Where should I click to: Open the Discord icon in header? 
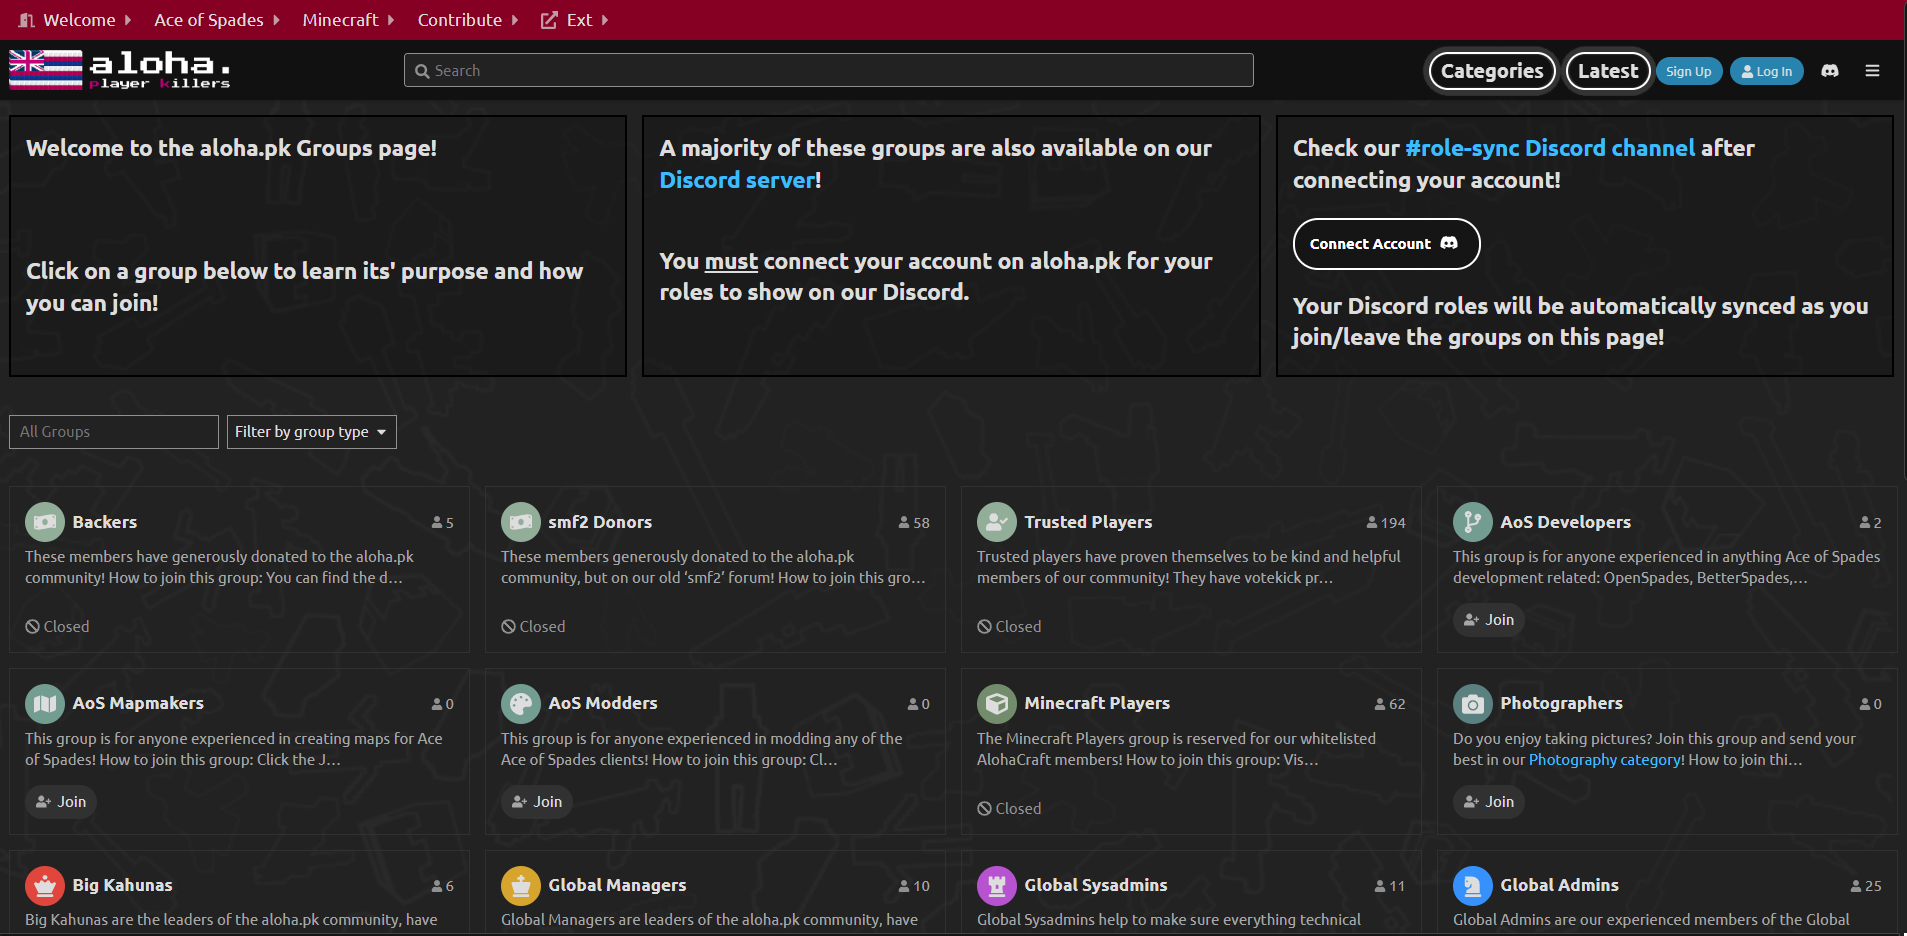pyautogui.click(x=1830, y=71)
